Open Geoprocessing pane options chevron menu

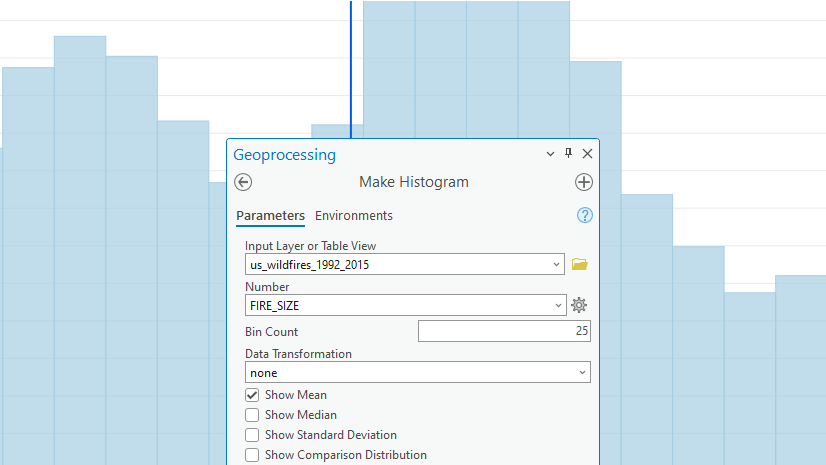(549, 154)
